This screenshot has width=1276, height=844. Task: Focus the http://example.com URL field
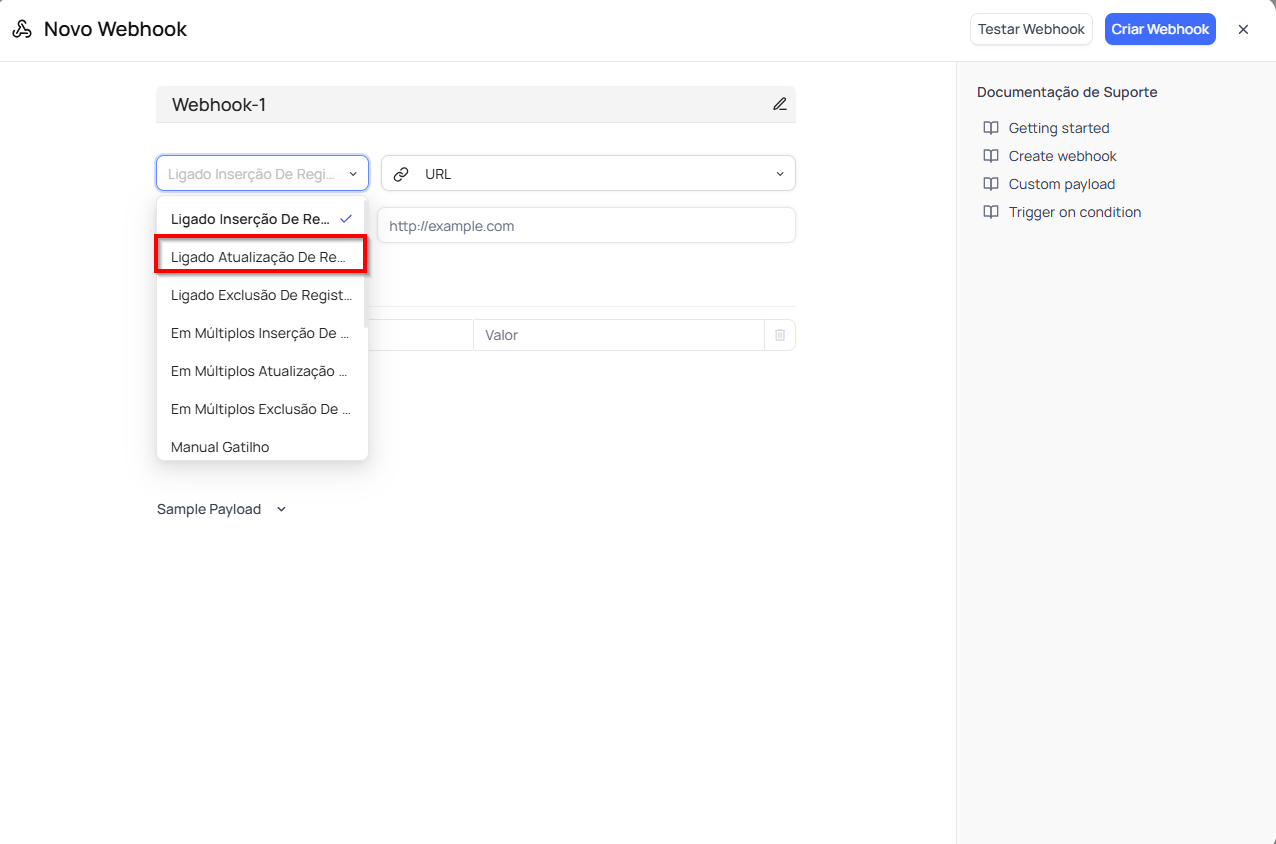[587, 226]
